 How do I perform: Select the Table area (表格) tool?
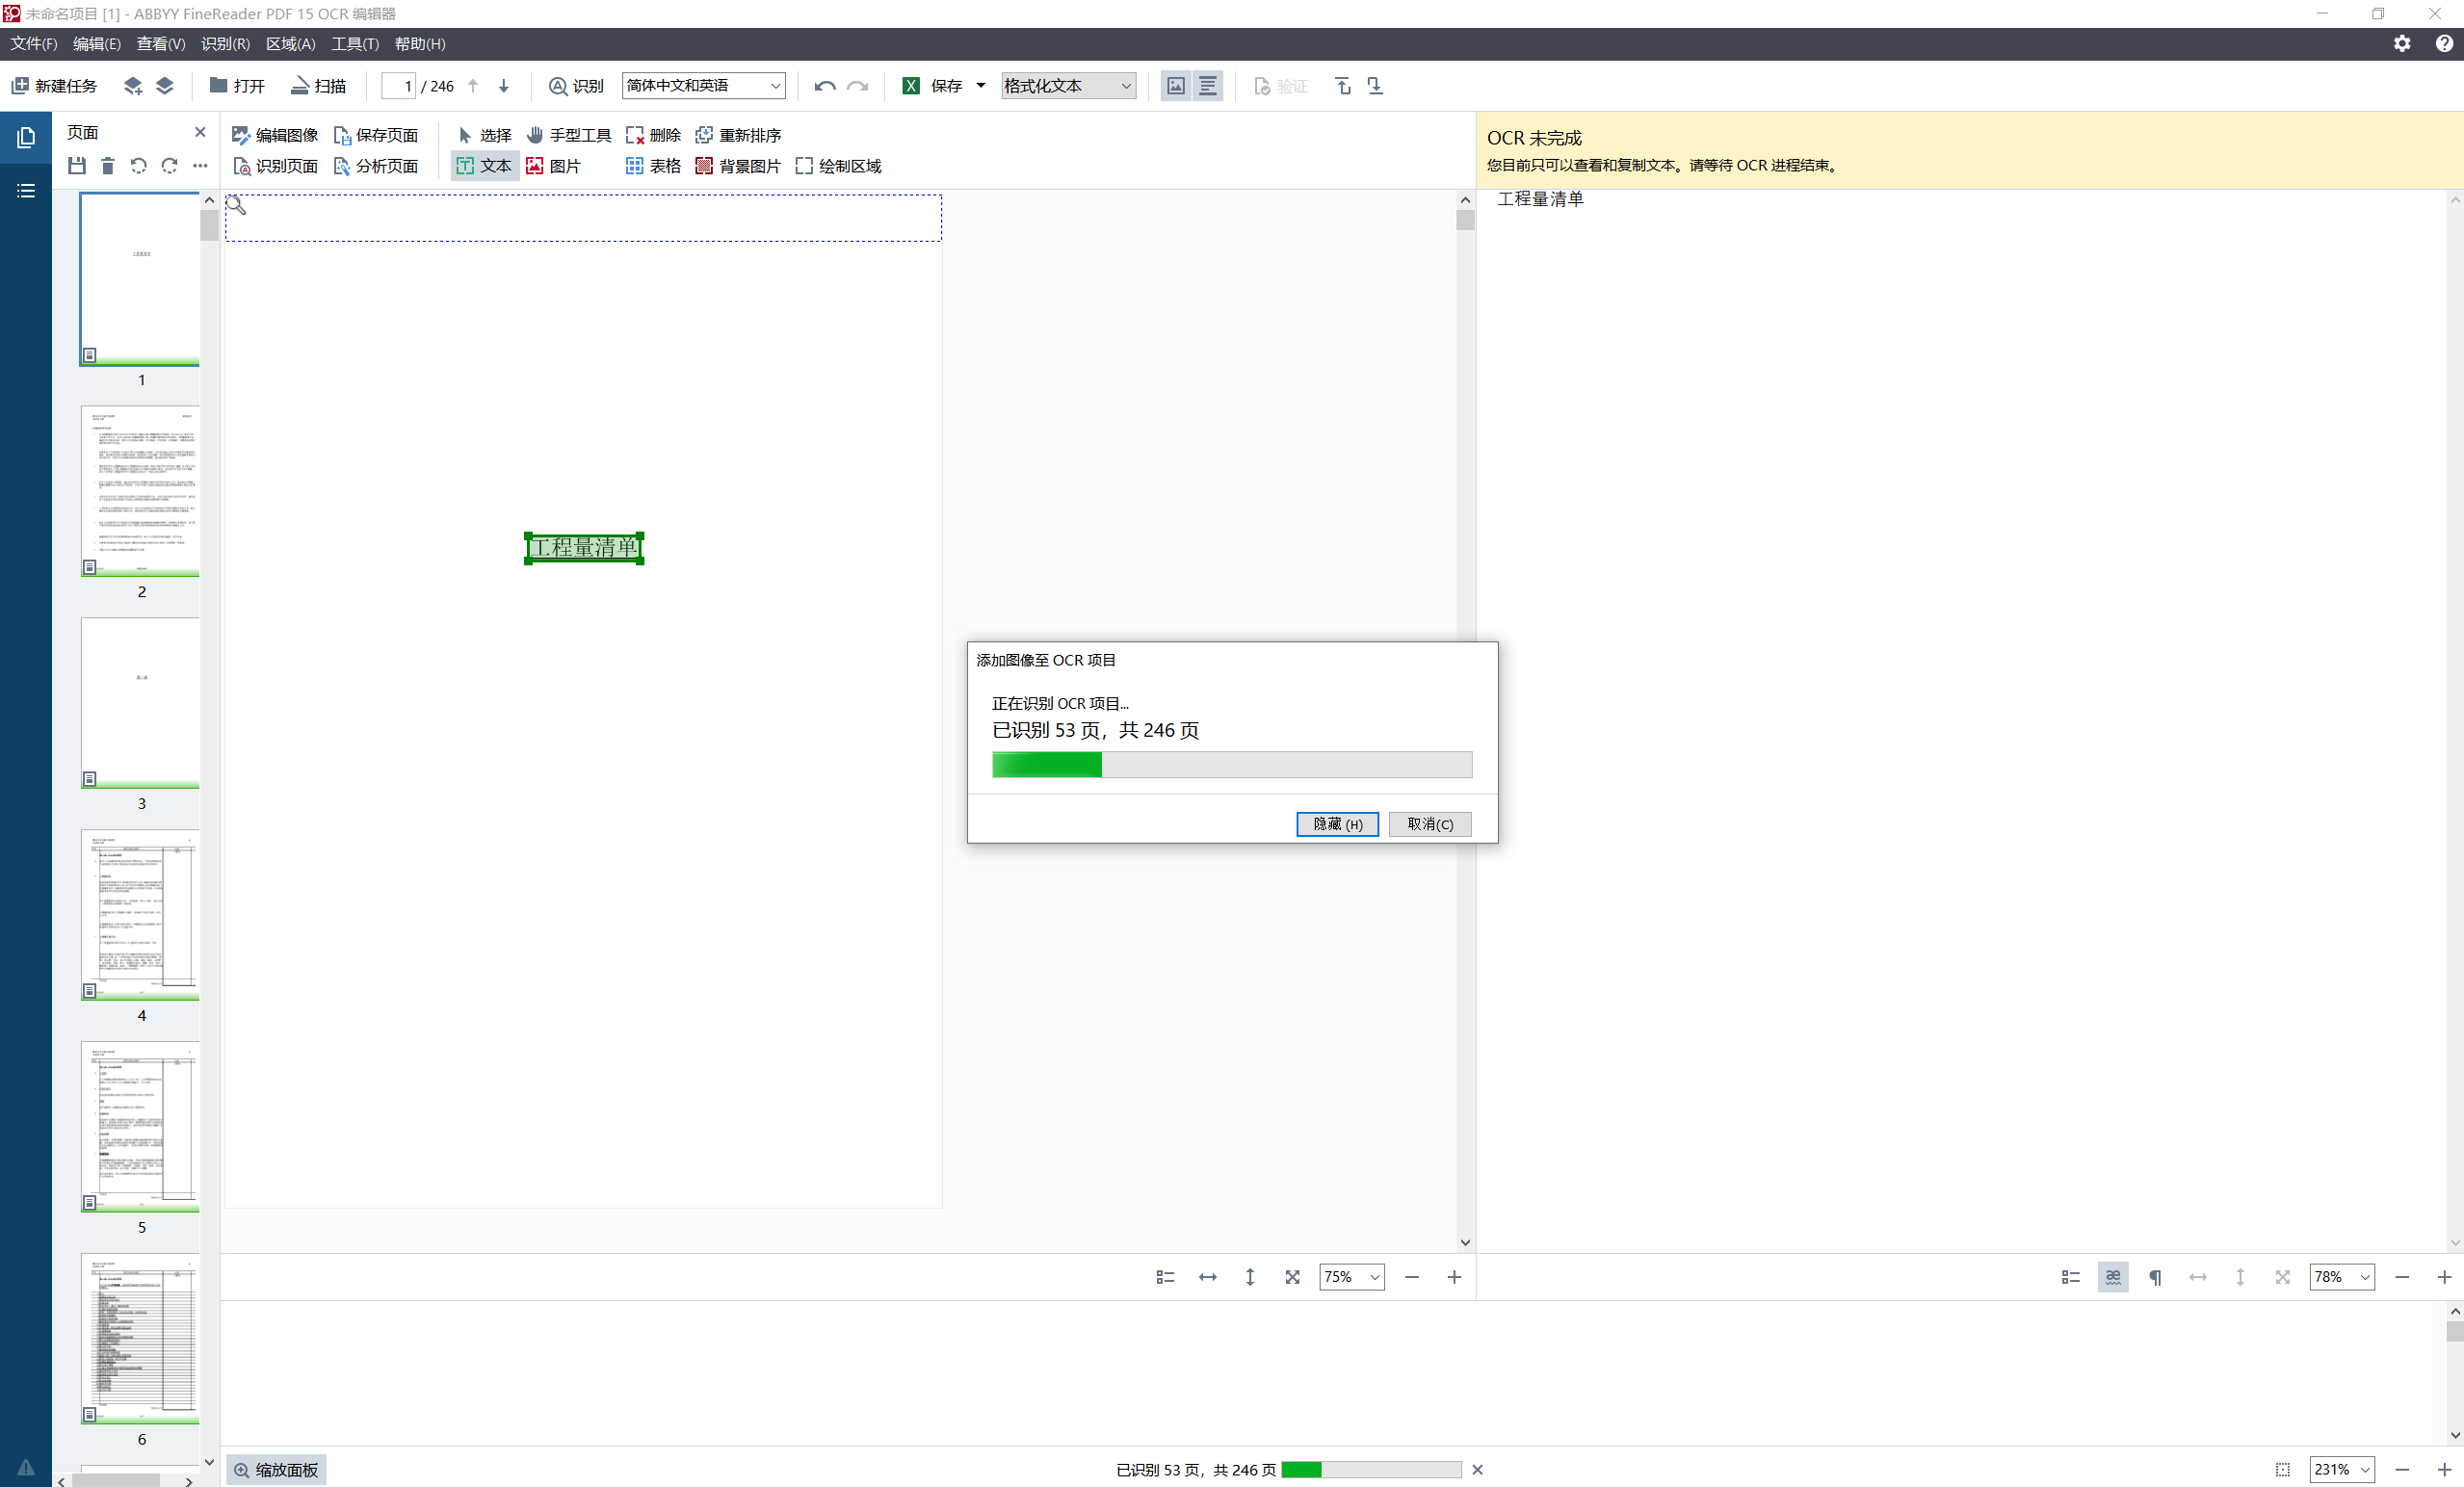point(653,166)
